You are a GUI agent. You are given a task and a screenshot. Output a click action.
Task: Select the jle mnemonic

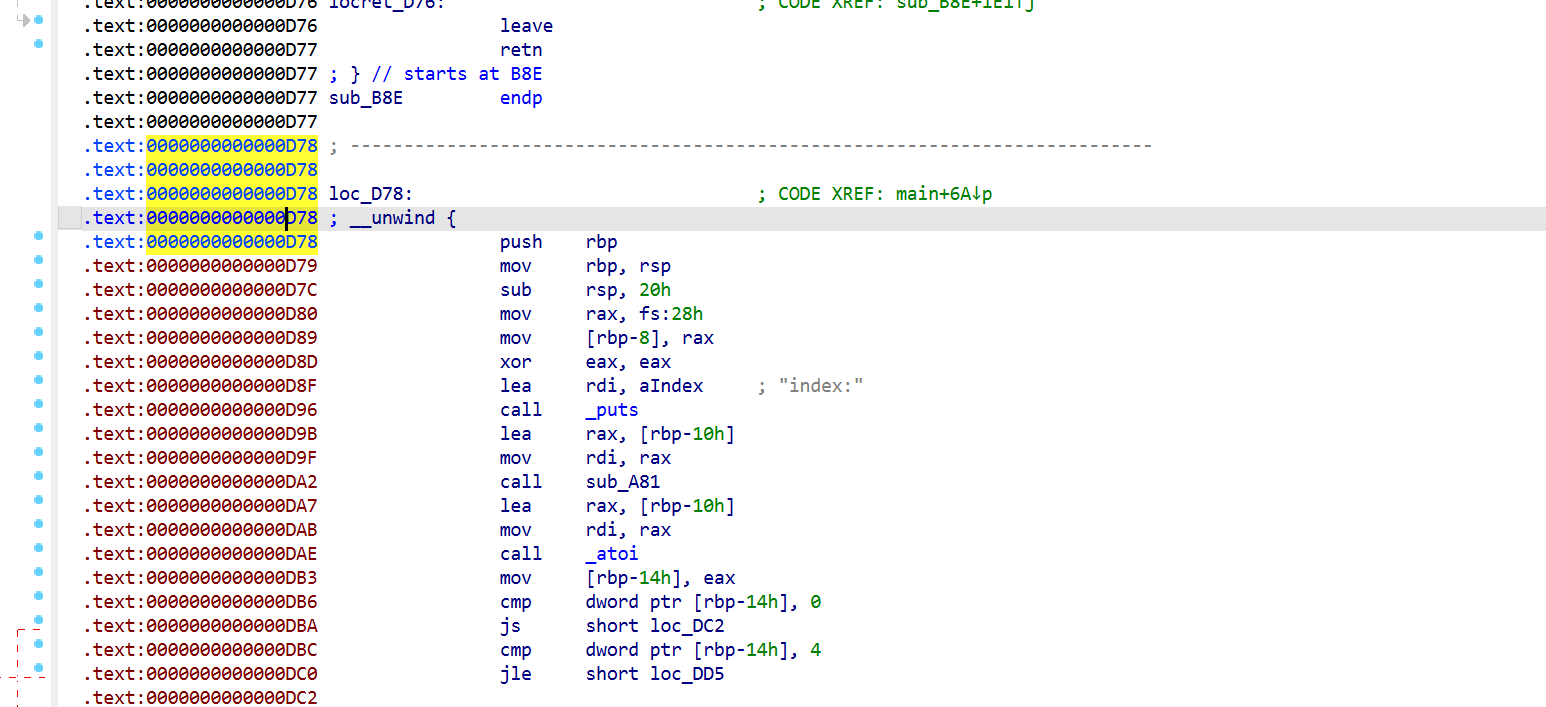(x=516, y=674)
